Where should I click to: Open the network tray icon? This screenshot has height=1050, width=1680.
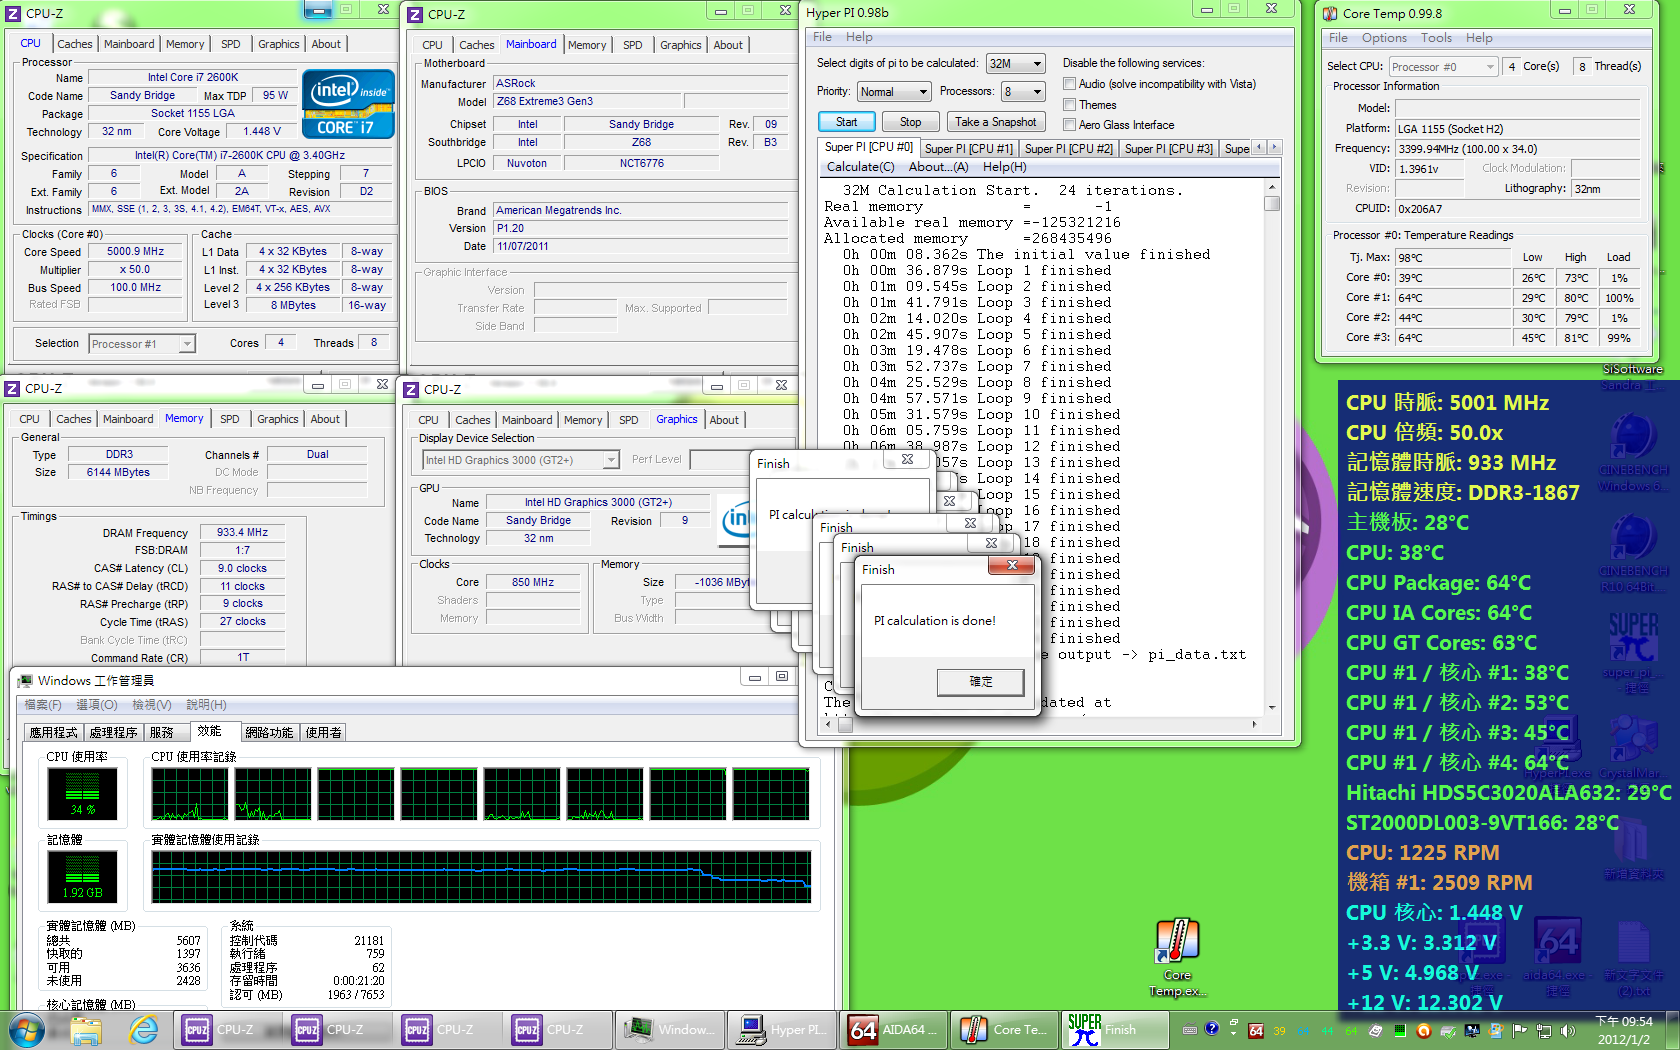point(1544,1031)
